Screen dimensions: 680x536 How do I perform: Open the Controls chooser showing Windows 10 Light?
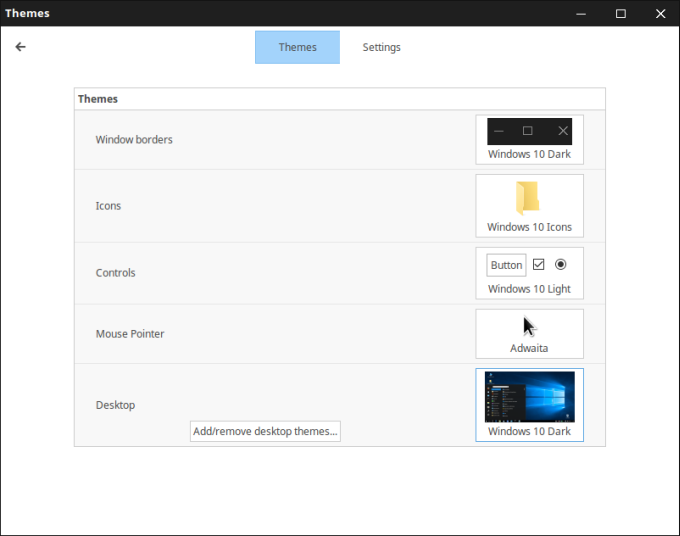click(530, 273)
